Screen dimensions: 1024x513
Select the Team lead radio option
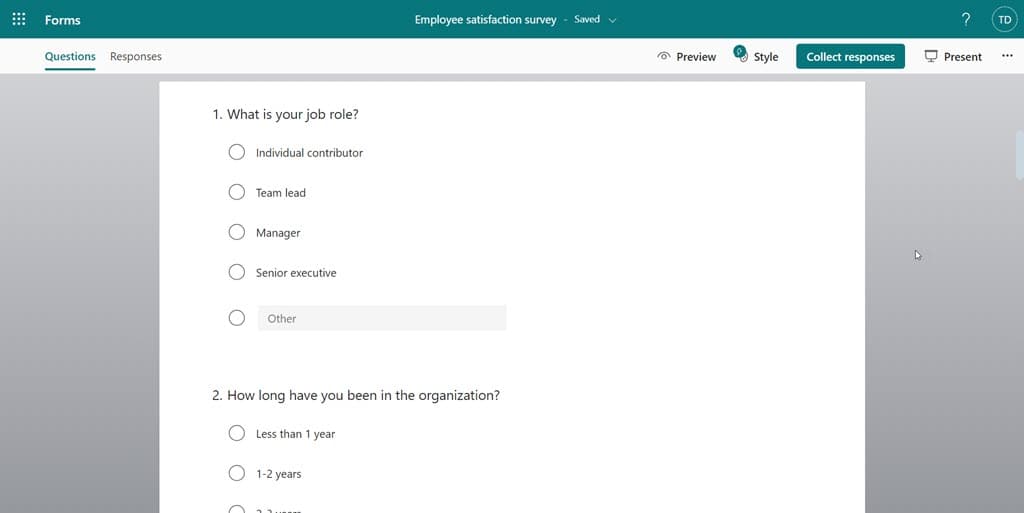236,192
